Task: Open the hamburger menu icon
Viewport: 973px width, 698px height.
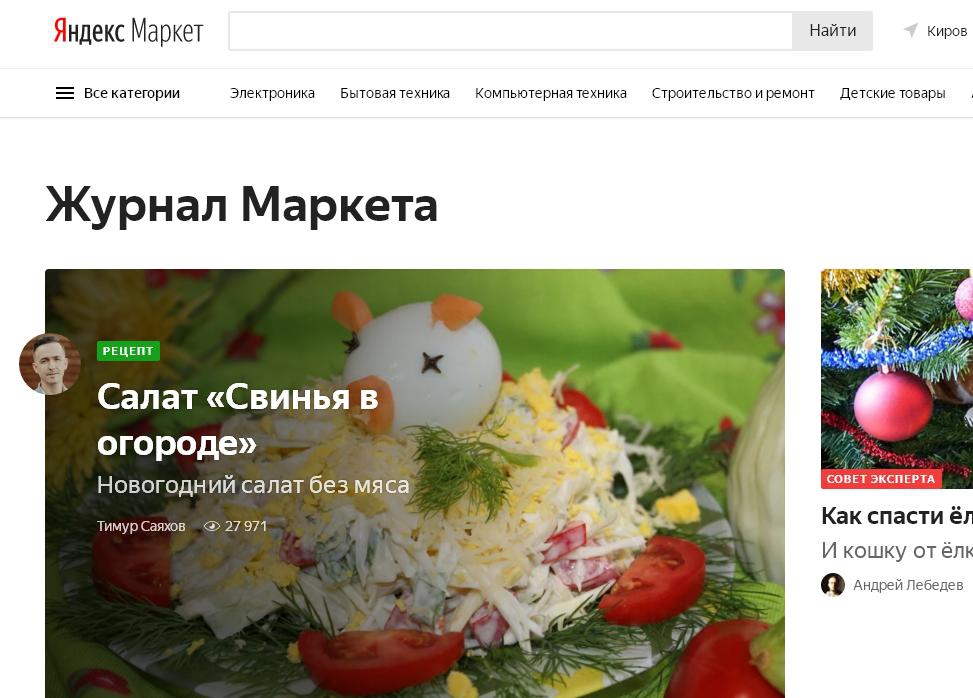Action: pos(65,93)
